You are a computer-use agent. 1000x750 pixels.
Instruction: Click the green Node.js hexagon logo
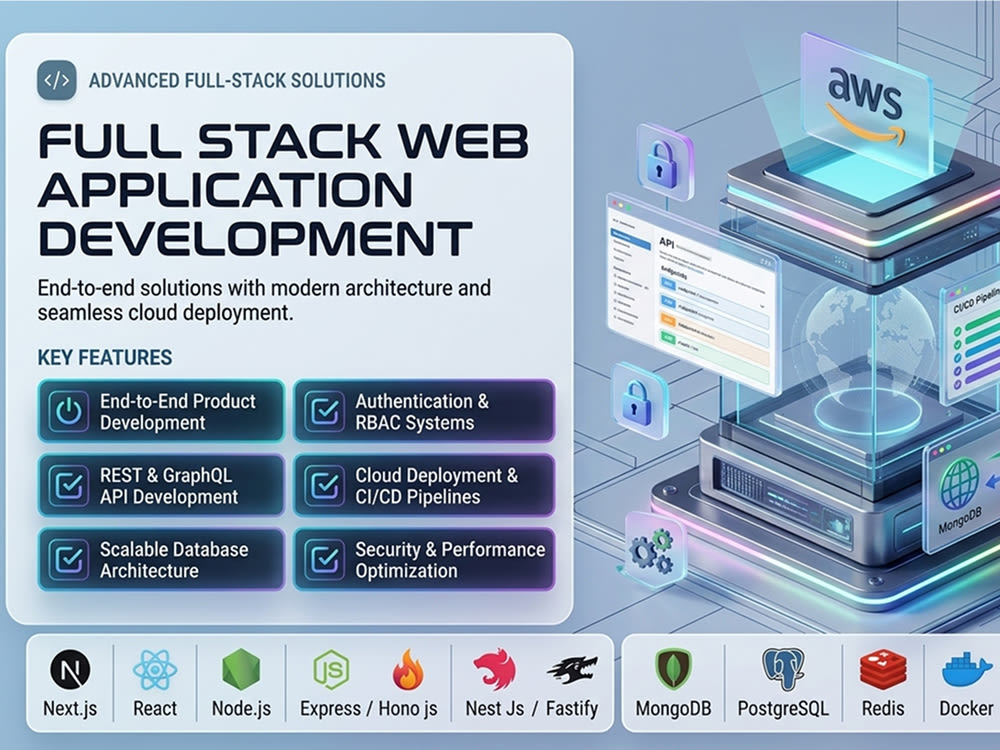coord(241,670)
